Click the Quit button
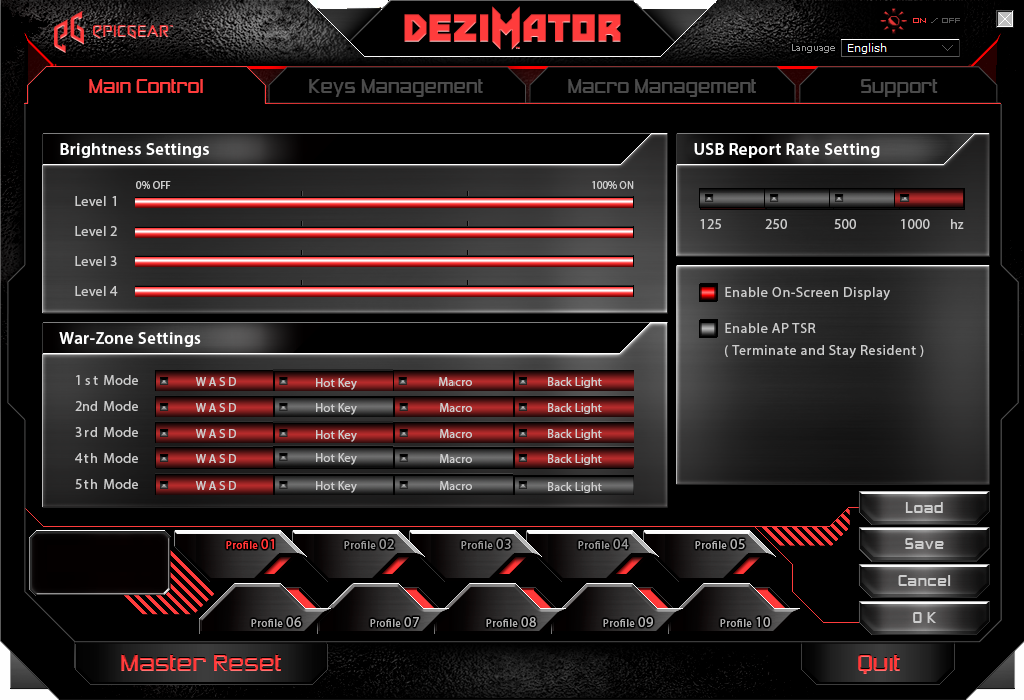Viewport: 1024px width, 700px height. pos(878,663)
